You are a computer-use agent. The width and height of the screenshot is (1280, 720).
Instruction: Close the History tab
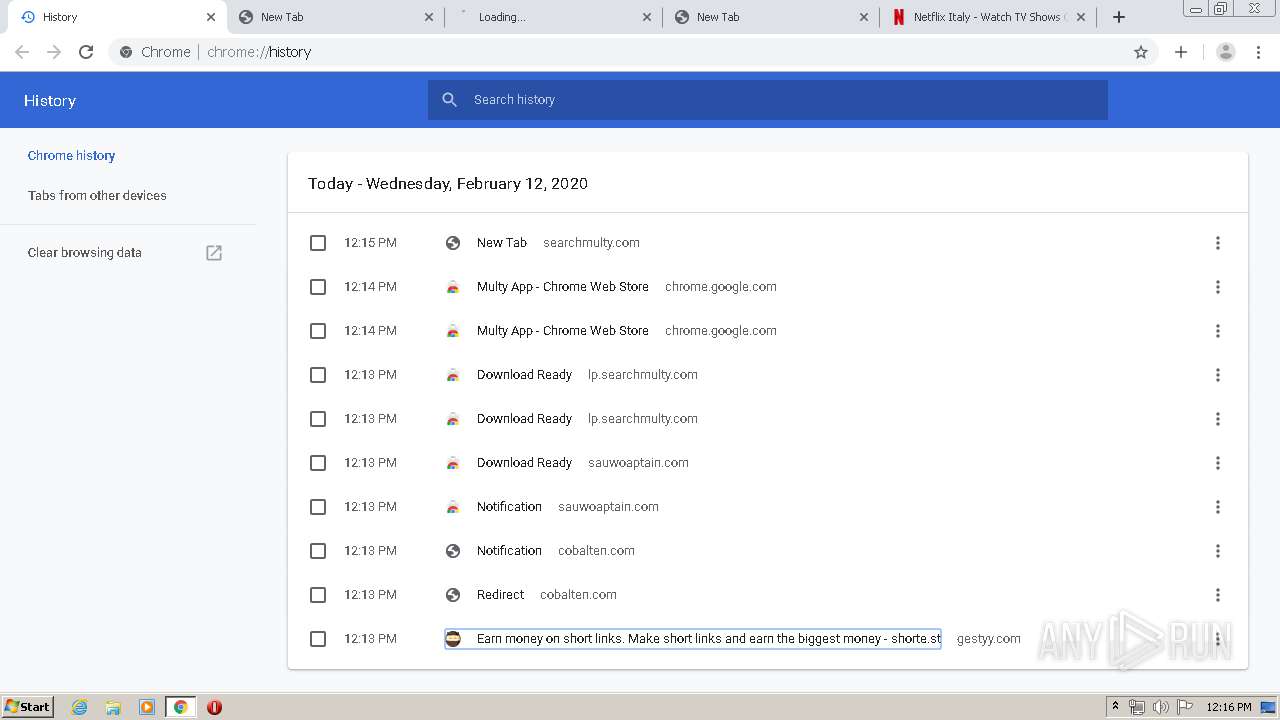click(x=211, y=17)
